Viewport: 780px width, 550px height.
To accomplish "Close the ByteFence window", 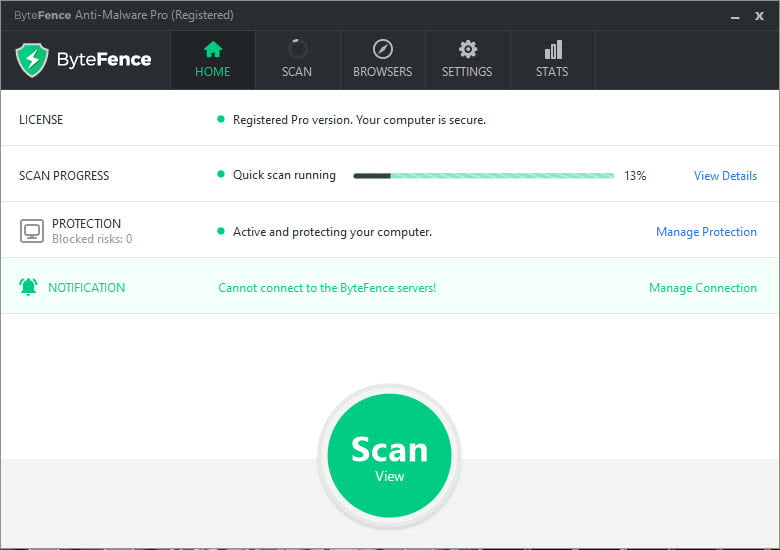I will 759,15.
